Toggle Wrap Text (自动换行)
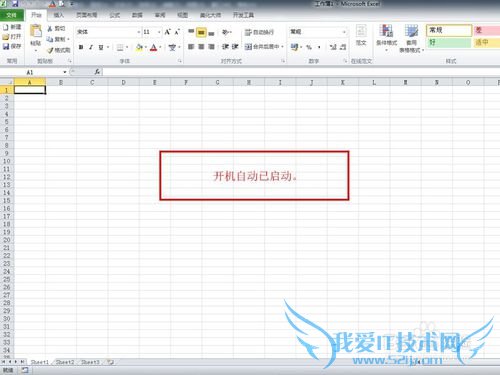The image size is (500, 375). pos(259,32)
